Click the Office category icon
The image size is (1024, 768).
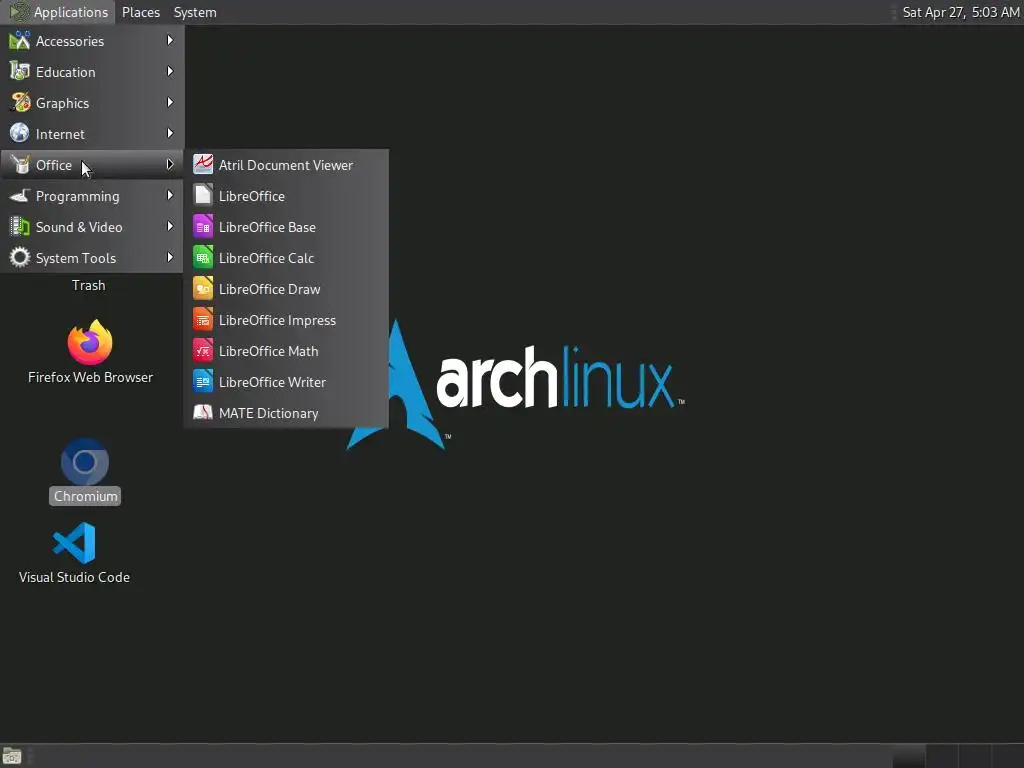20,165
